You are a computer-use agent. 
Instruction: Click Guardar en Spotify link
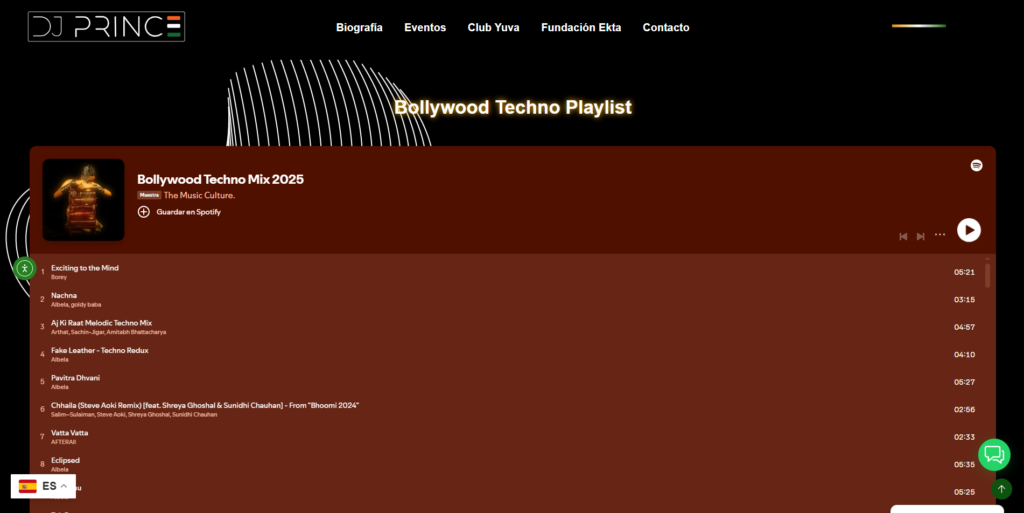point(188,212)
